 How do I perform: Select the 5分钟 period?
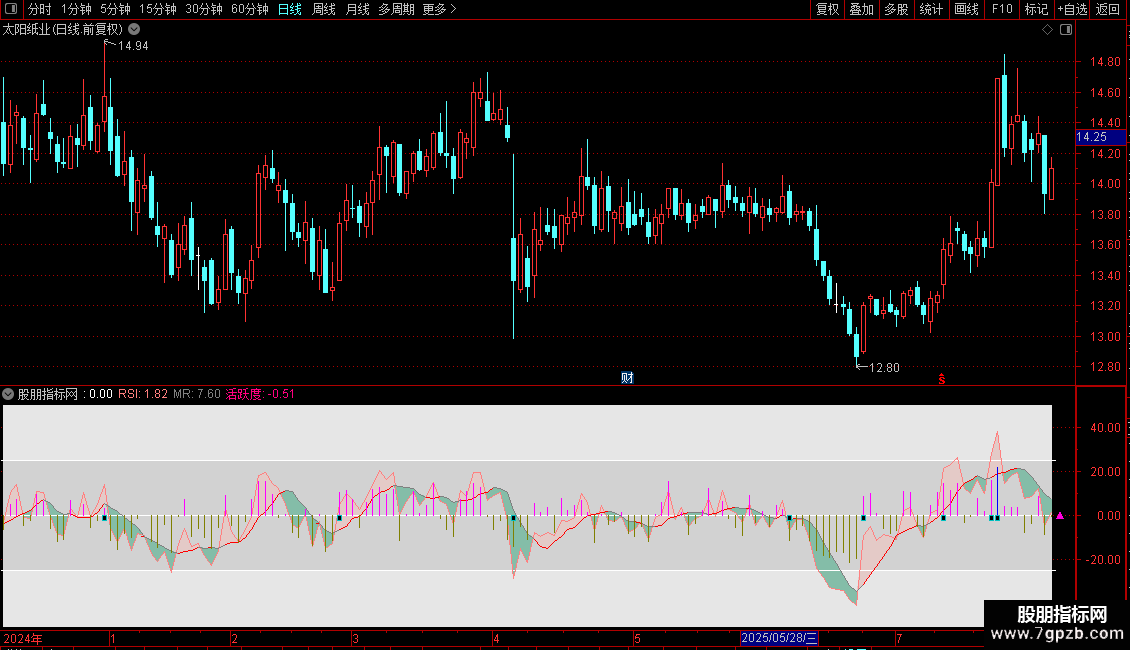point(115,9)
